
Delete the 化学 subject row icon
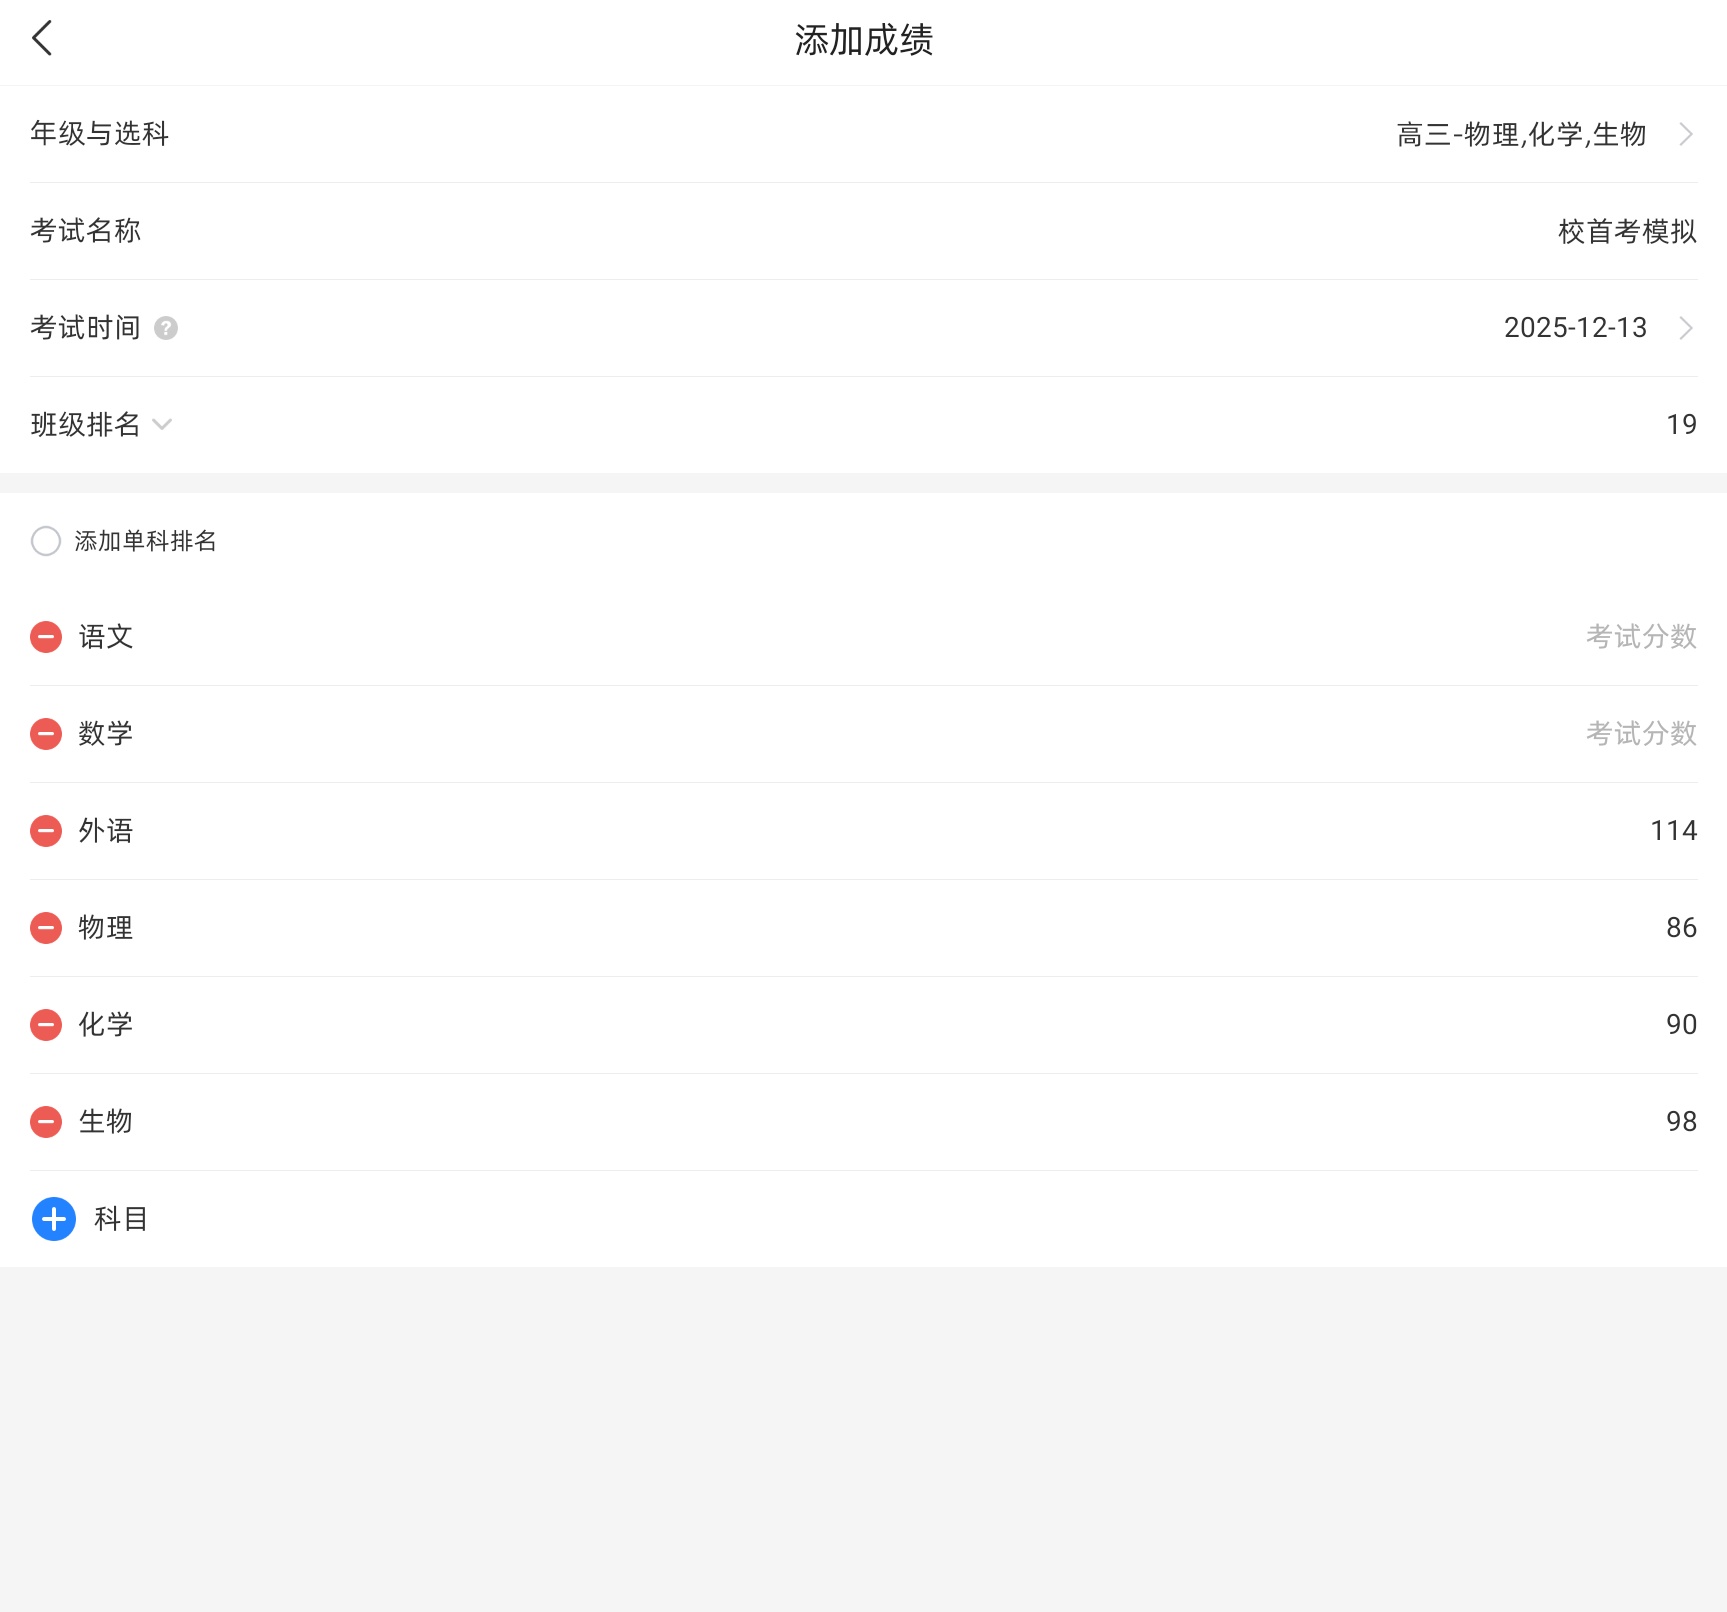pyautogui.click(x=46, y=1025)
